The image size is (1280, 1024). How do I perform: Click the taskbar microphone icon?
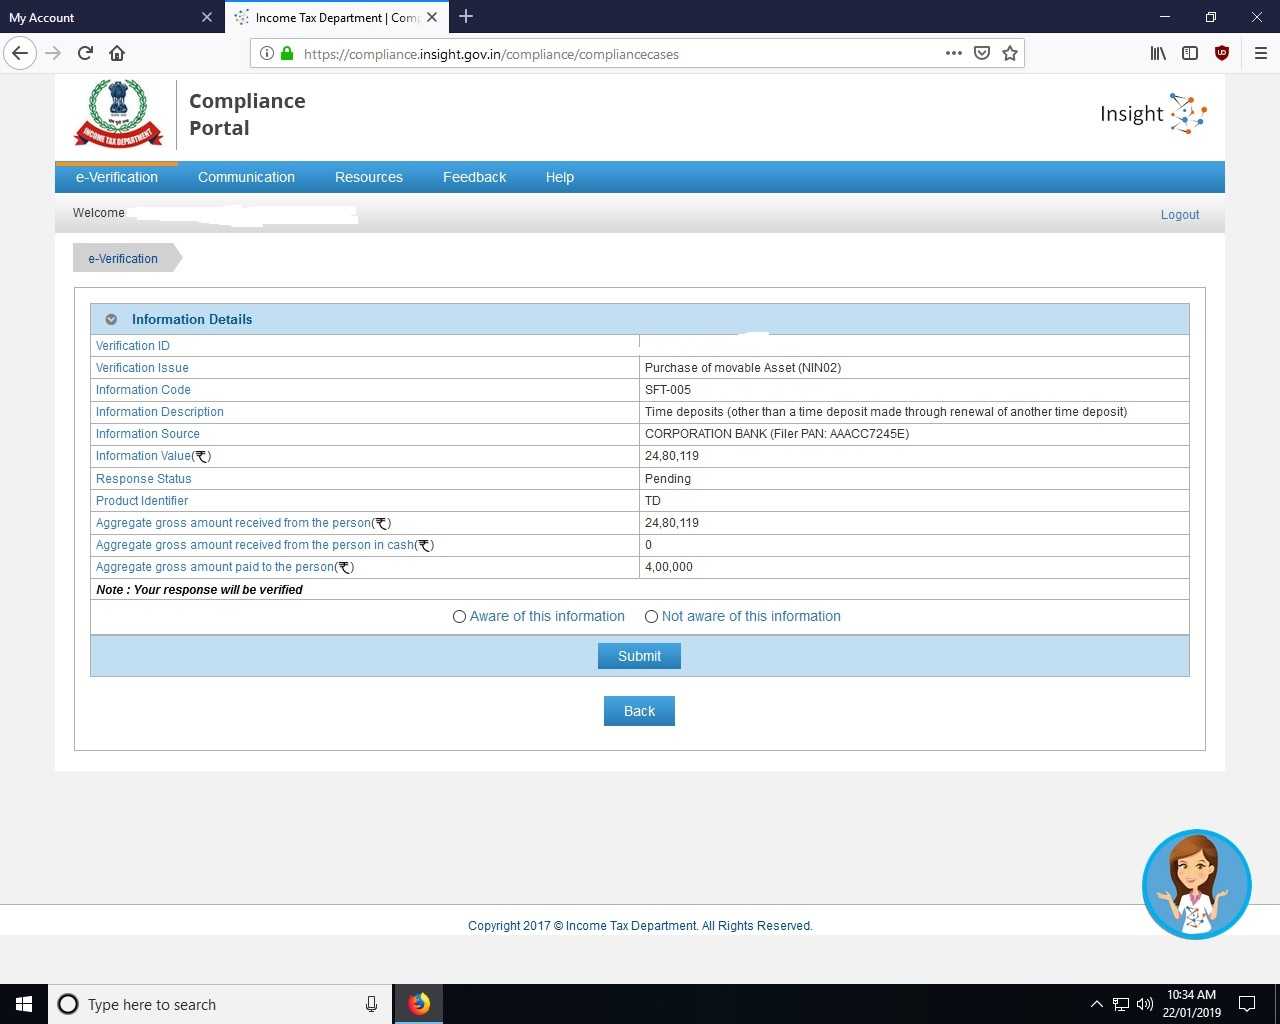click(x=371, y=1004)
